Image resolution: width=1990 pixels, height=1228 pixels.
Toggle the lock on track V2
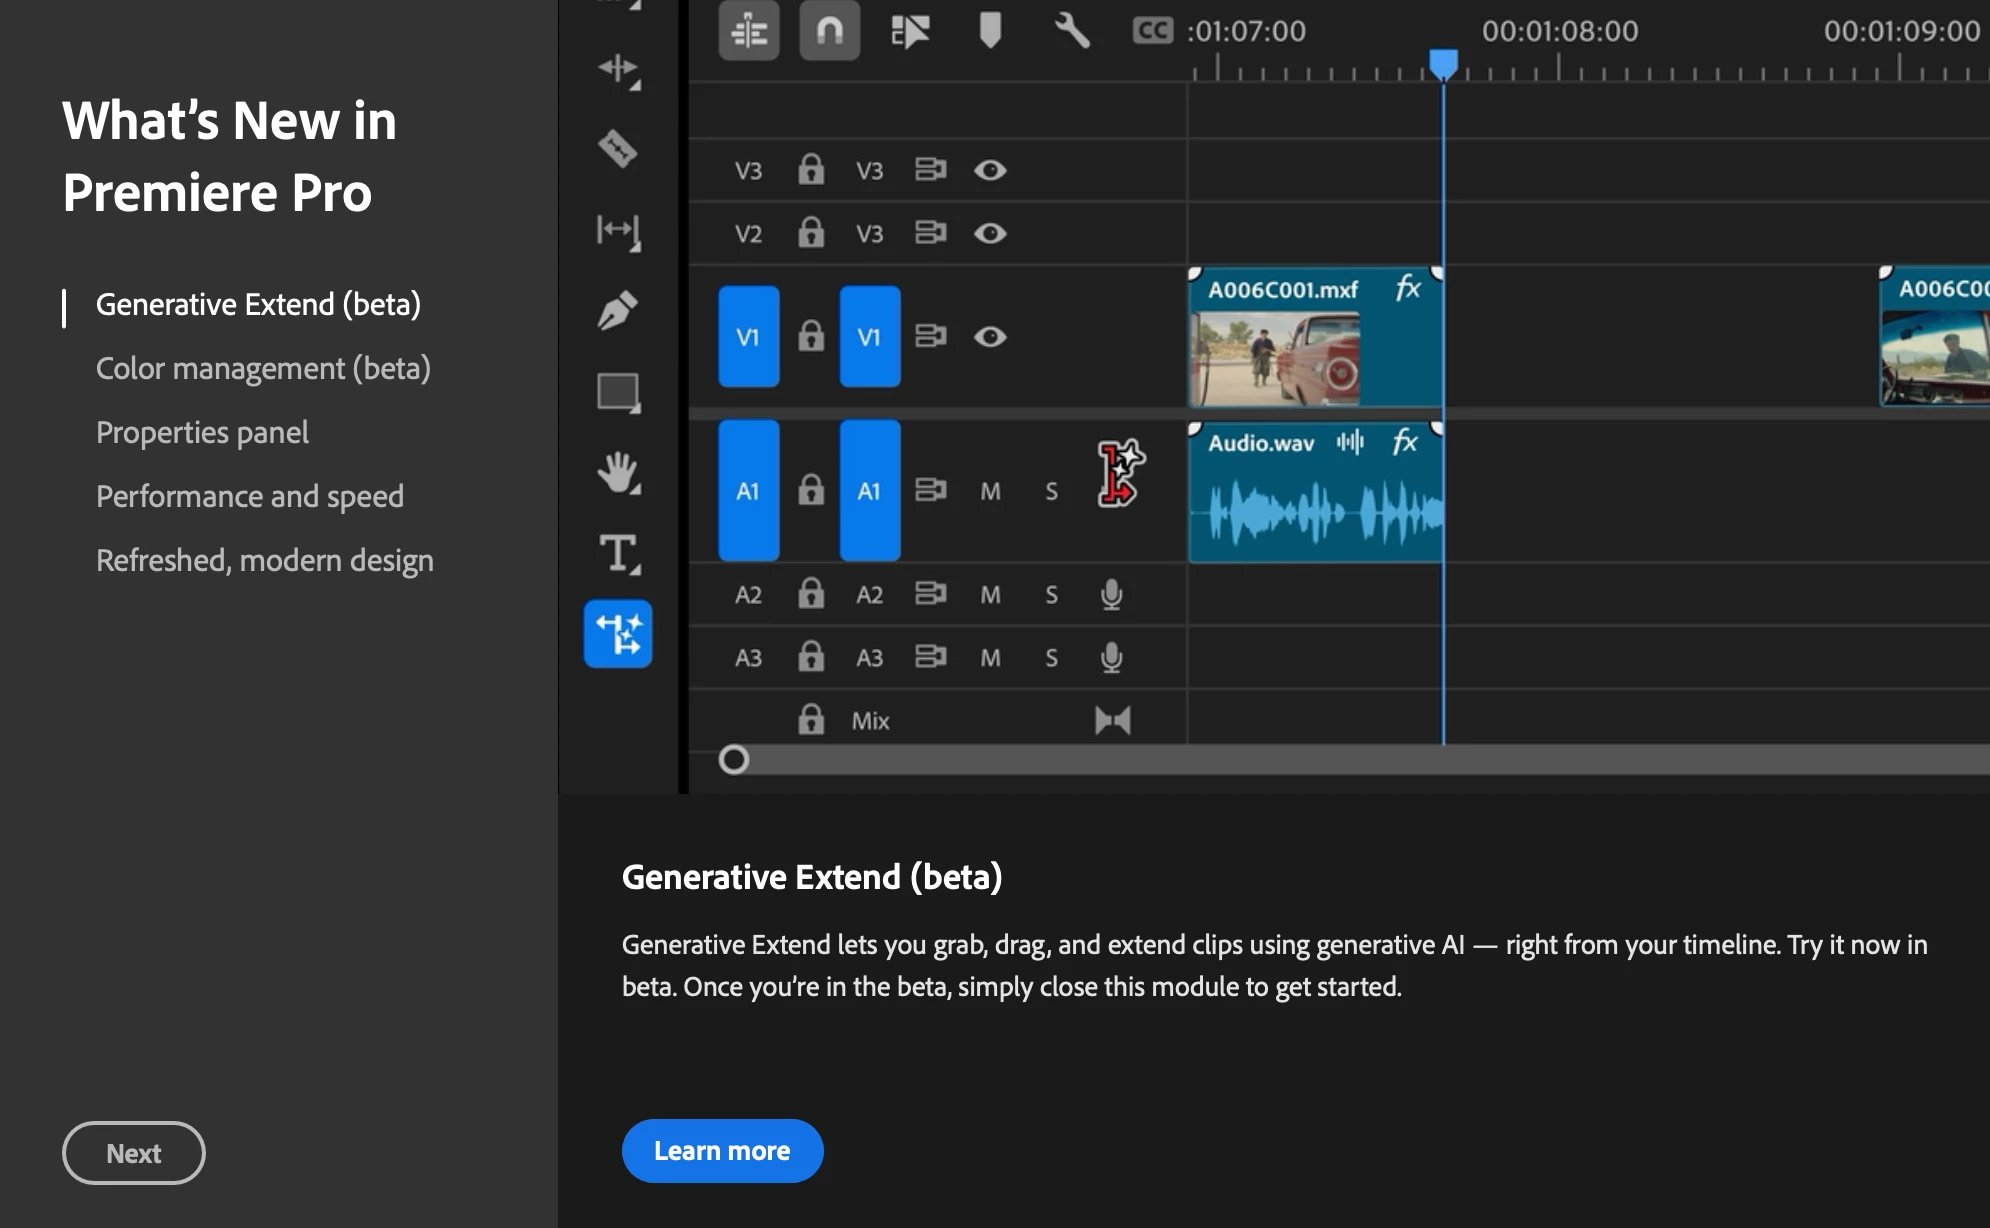(x=811, y=233)
